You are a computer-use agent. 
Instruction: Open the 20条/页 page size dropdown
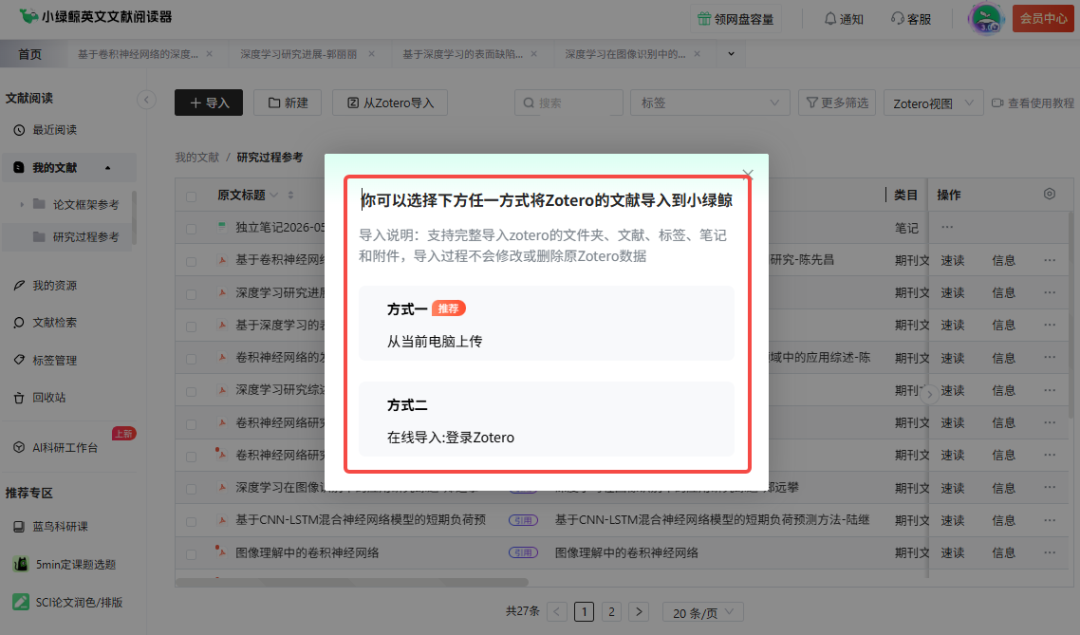[703, 612]
